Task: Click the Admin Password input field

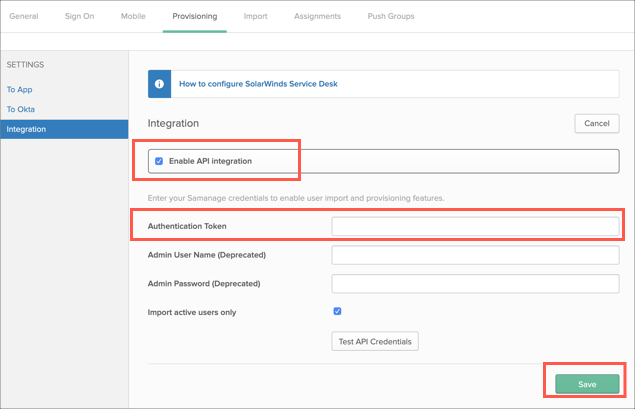Action: click(x=475, y=283)
